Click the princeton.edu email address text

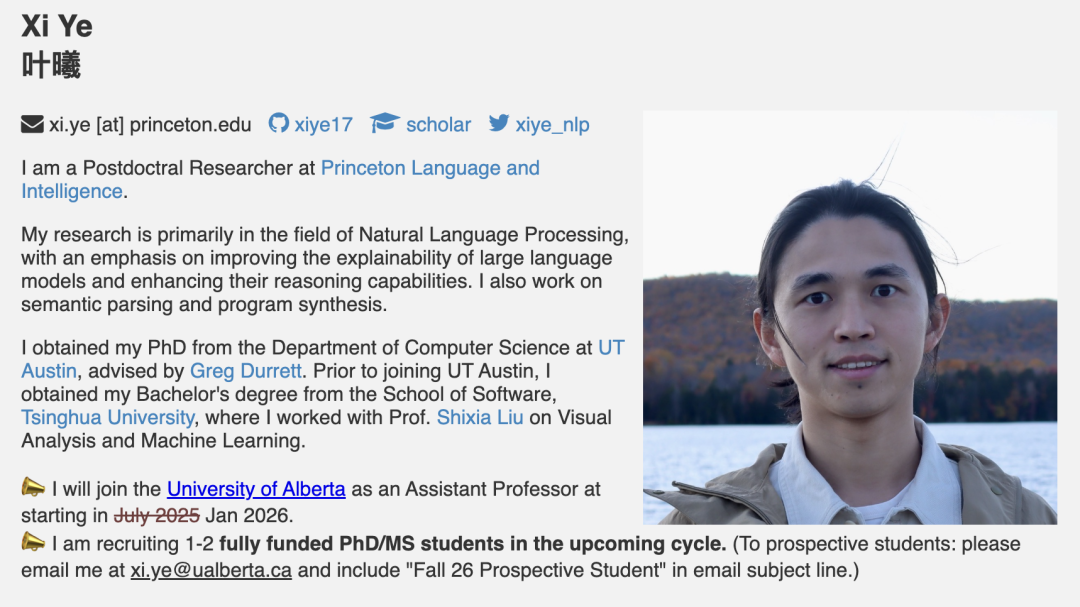point(150,125)
